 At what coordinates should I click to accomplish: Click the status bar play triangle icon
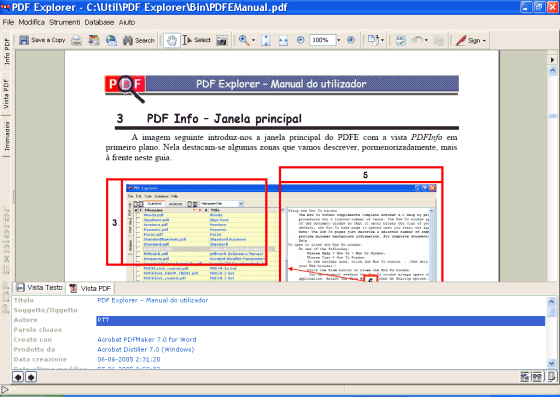(5, 390)
